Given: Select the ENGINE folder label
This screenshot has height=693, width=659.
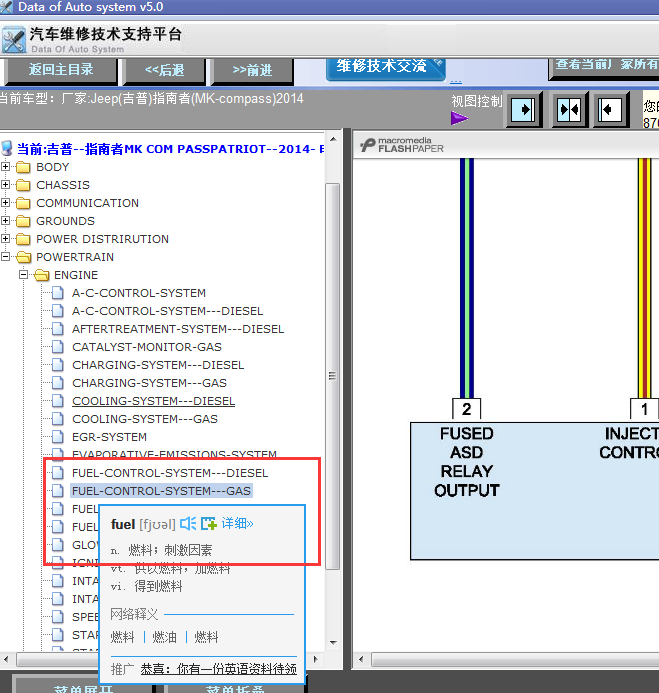Looking at the screenshot, I should [x=76, y=275].
